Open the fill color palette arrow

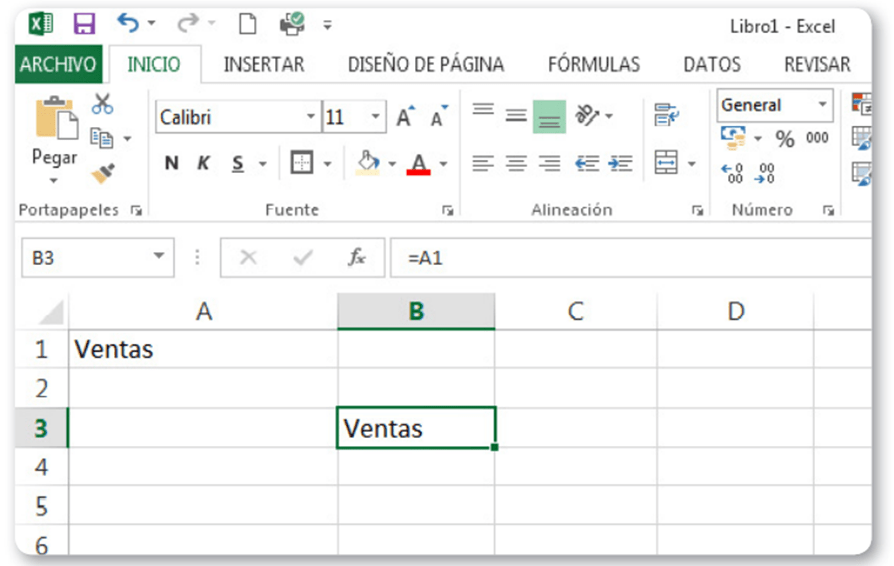(x=392, y=164)
